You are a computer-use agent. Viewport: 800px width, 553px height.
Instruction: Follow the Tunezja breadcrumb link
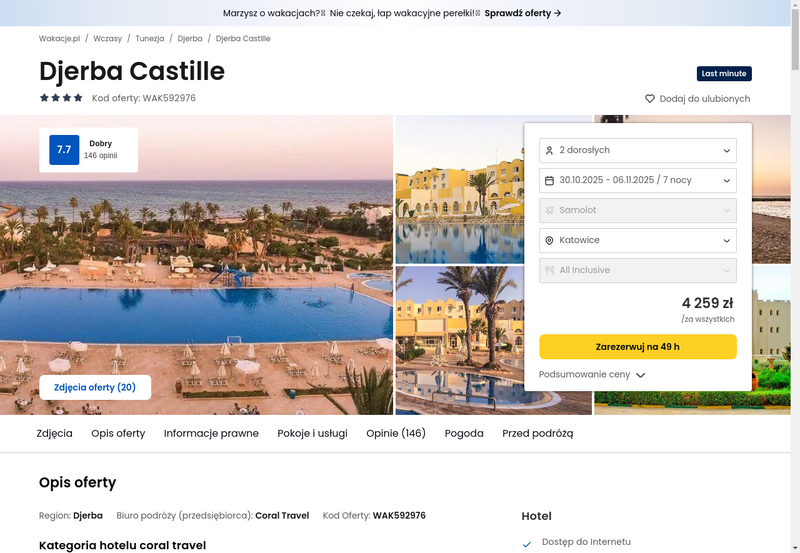[149, 38]
